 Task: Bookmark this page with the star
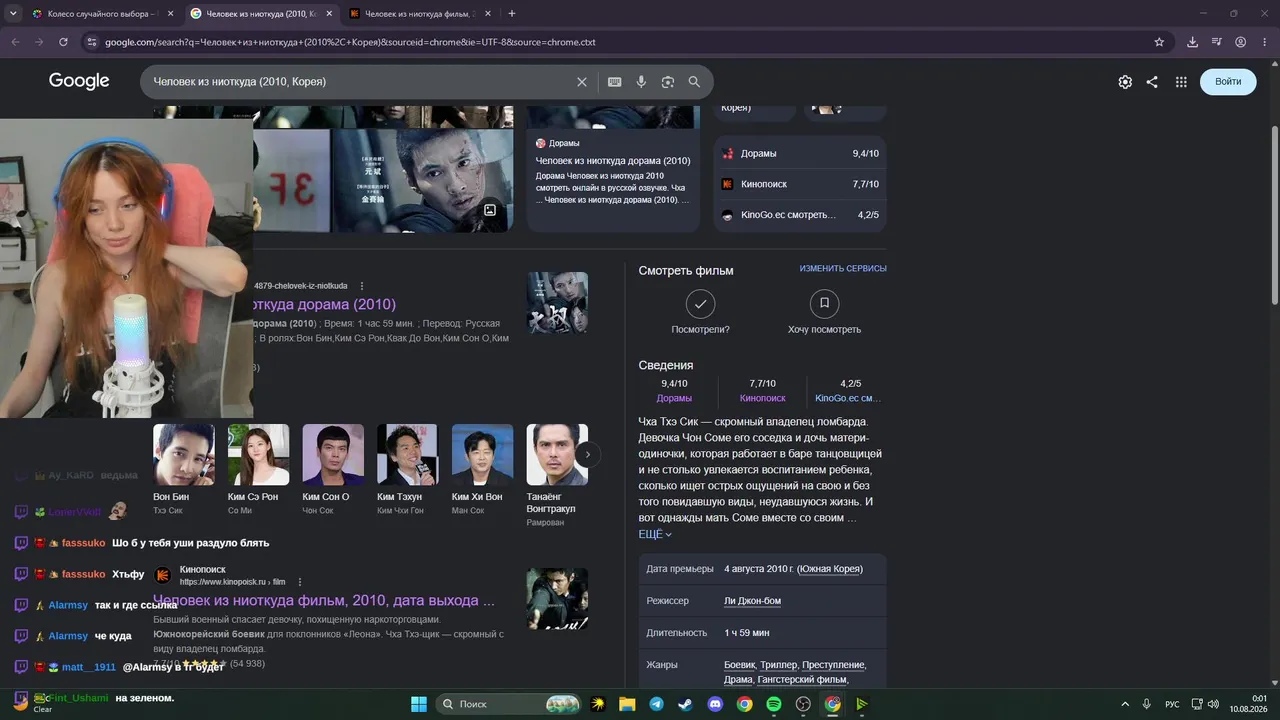[x=1159, y=42]
